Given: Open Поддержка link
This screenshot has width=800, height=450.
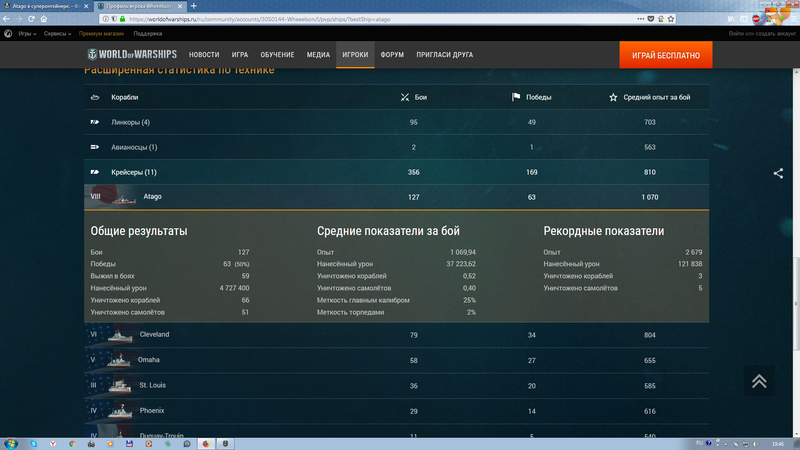Looking at the screenshot, I should tap(147, 34).
